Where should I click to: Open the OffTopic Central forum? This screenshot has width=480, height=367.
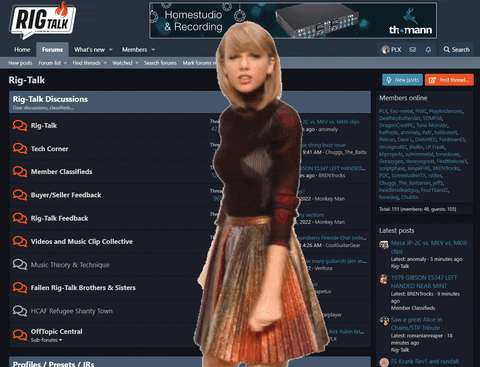tap(56, 331)
